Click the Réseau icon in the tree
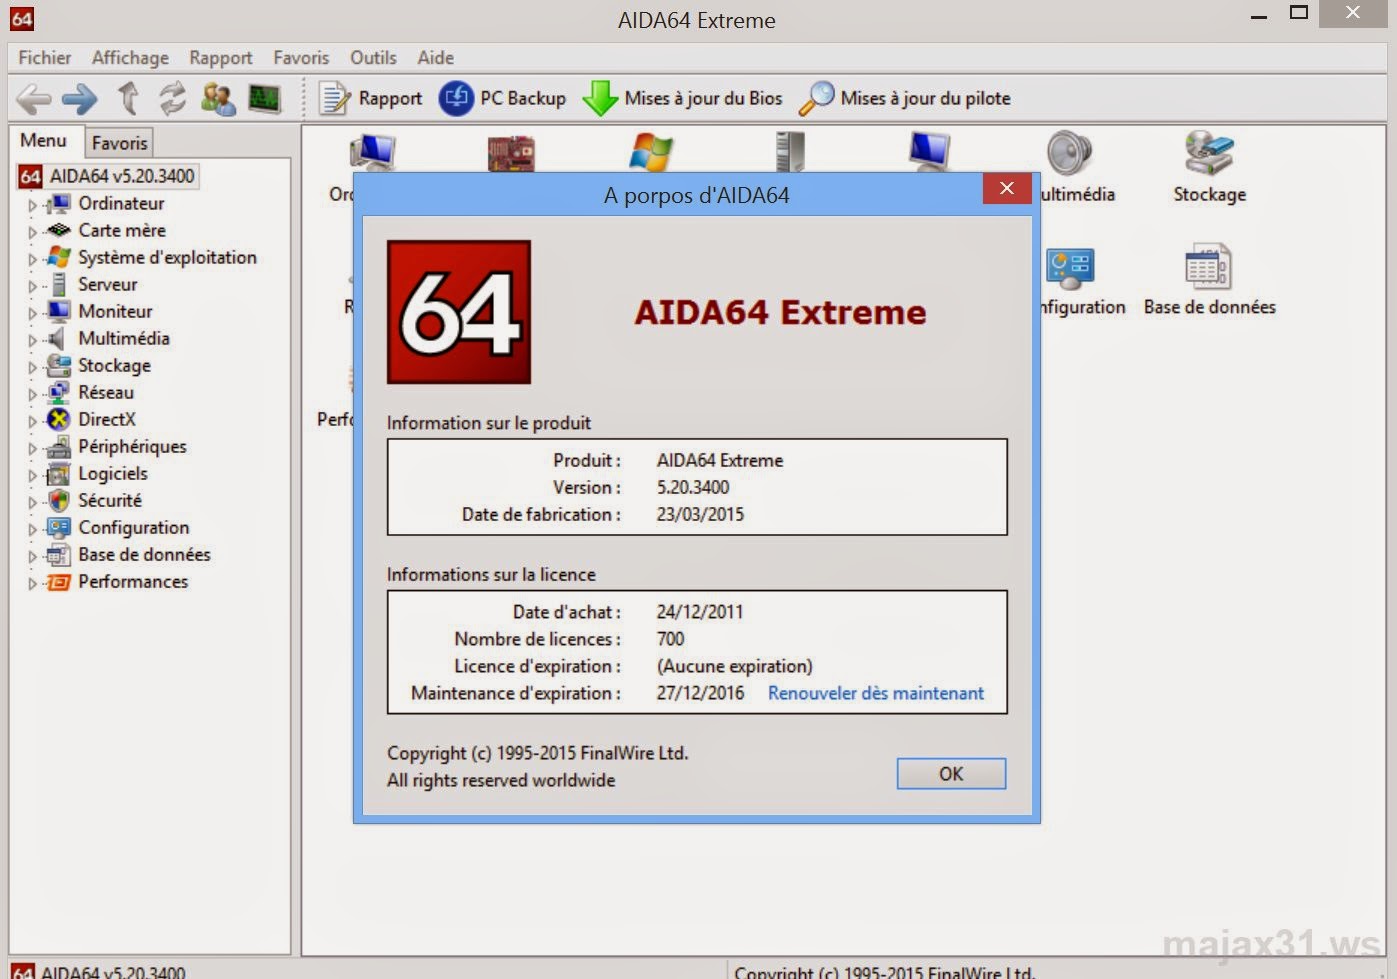 click(x=59, y=392)
